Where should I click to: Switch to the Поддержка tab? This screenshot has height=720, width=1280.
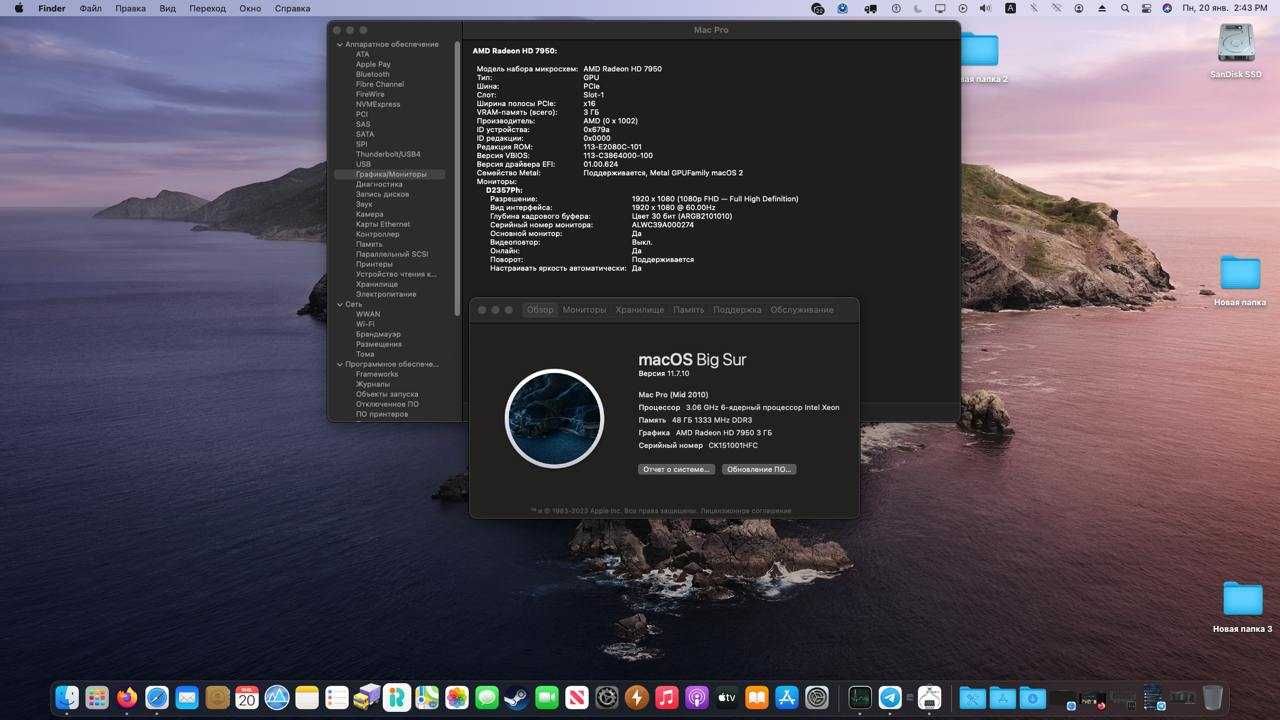[737, 310]
